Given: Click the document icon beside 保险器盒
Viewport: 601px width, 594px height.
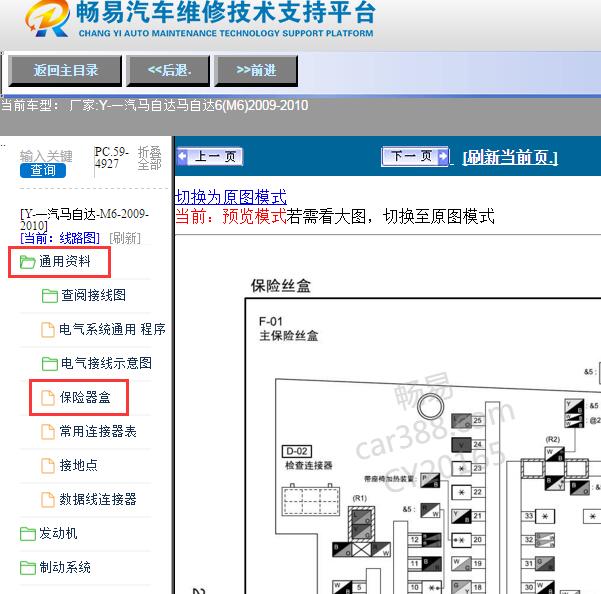Looking at the screenshot, I should [x=48, y=397].
